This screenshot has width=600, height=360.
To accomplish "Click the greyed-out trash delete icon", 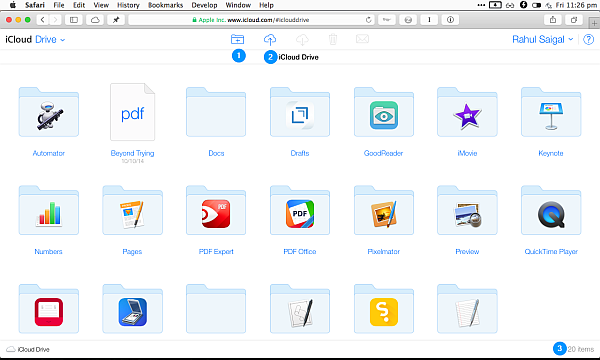I will click(x=333, y=39).
